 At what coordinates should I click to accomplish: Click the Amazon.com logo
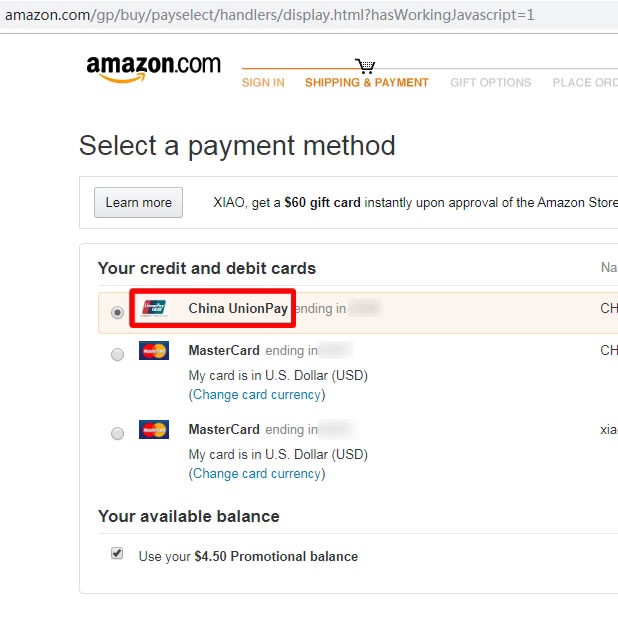click(153, 67)
